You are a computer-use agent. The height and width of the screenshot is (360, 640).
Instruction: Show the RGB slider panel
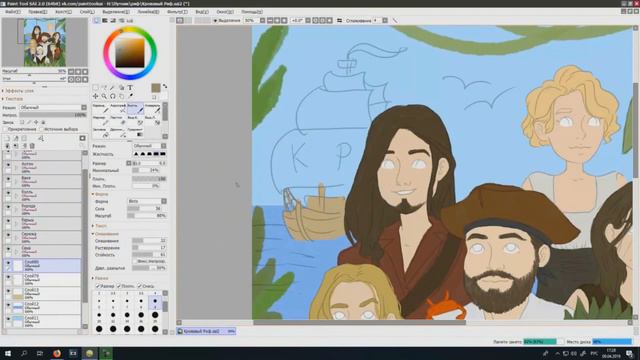click(105, 20)
